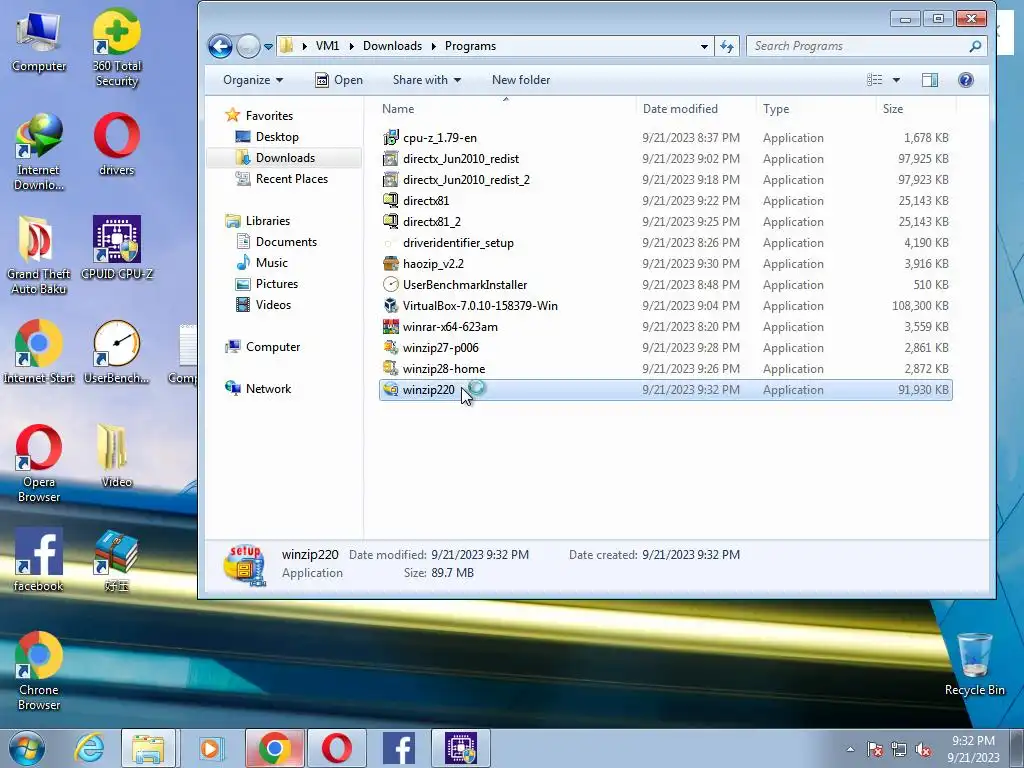Open the Videos library
Image resolution: width=1024 pixels, height=768 pixels.
[263, 305]
